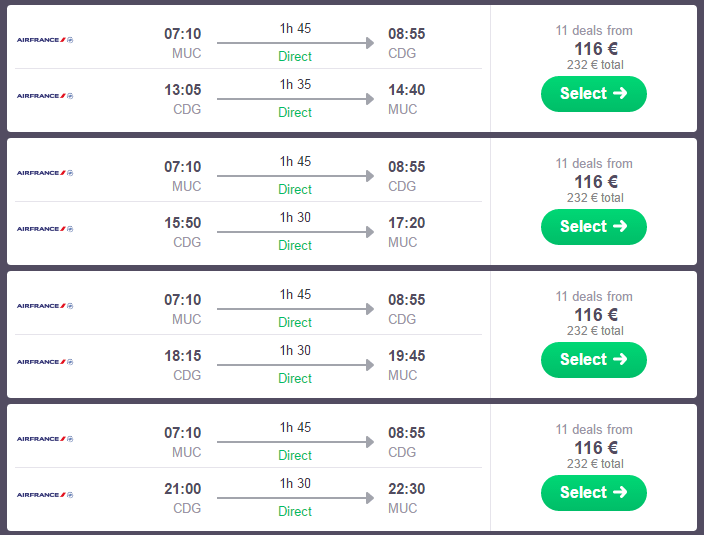Click outbound Air France logo above the 13:05 flight

point(45,40)
